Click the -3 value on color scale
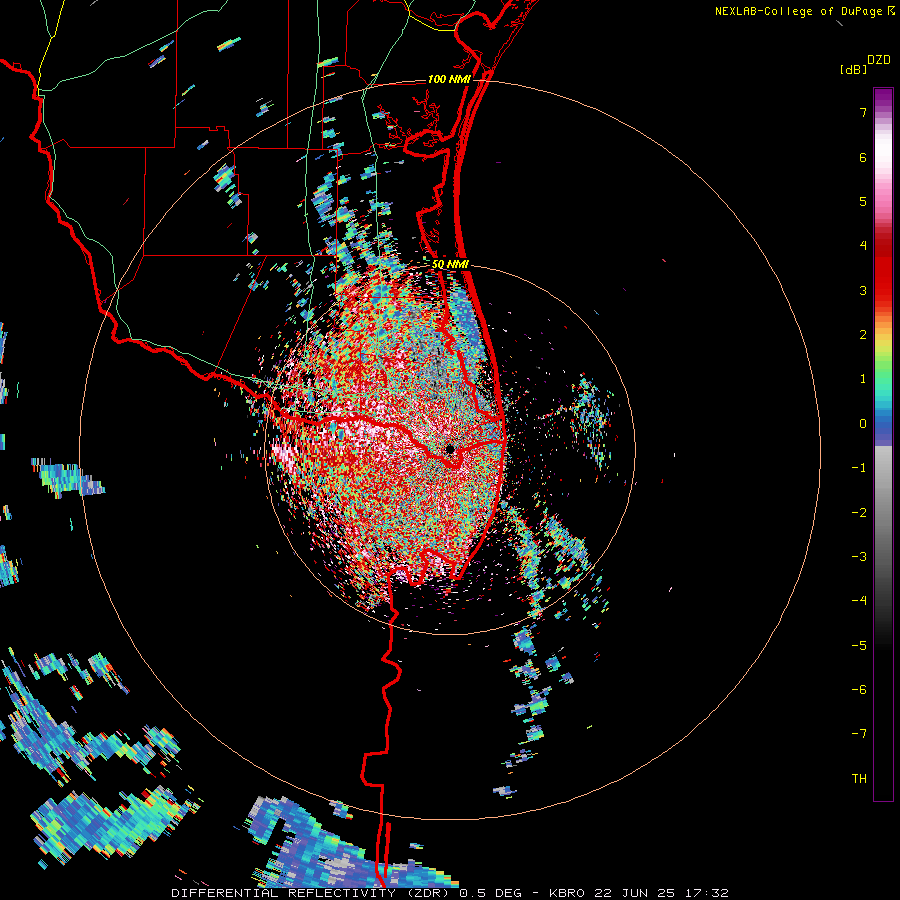 point(859,556)
